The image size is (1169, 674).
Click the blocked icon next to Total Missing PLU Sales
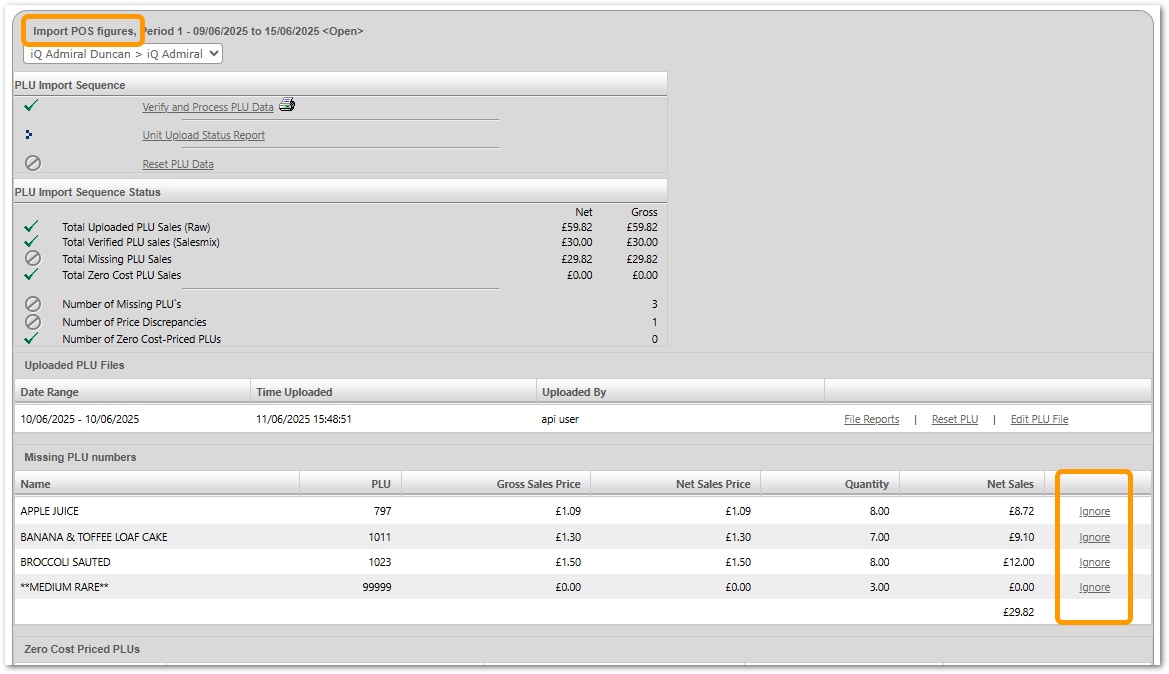click(33, 258)
